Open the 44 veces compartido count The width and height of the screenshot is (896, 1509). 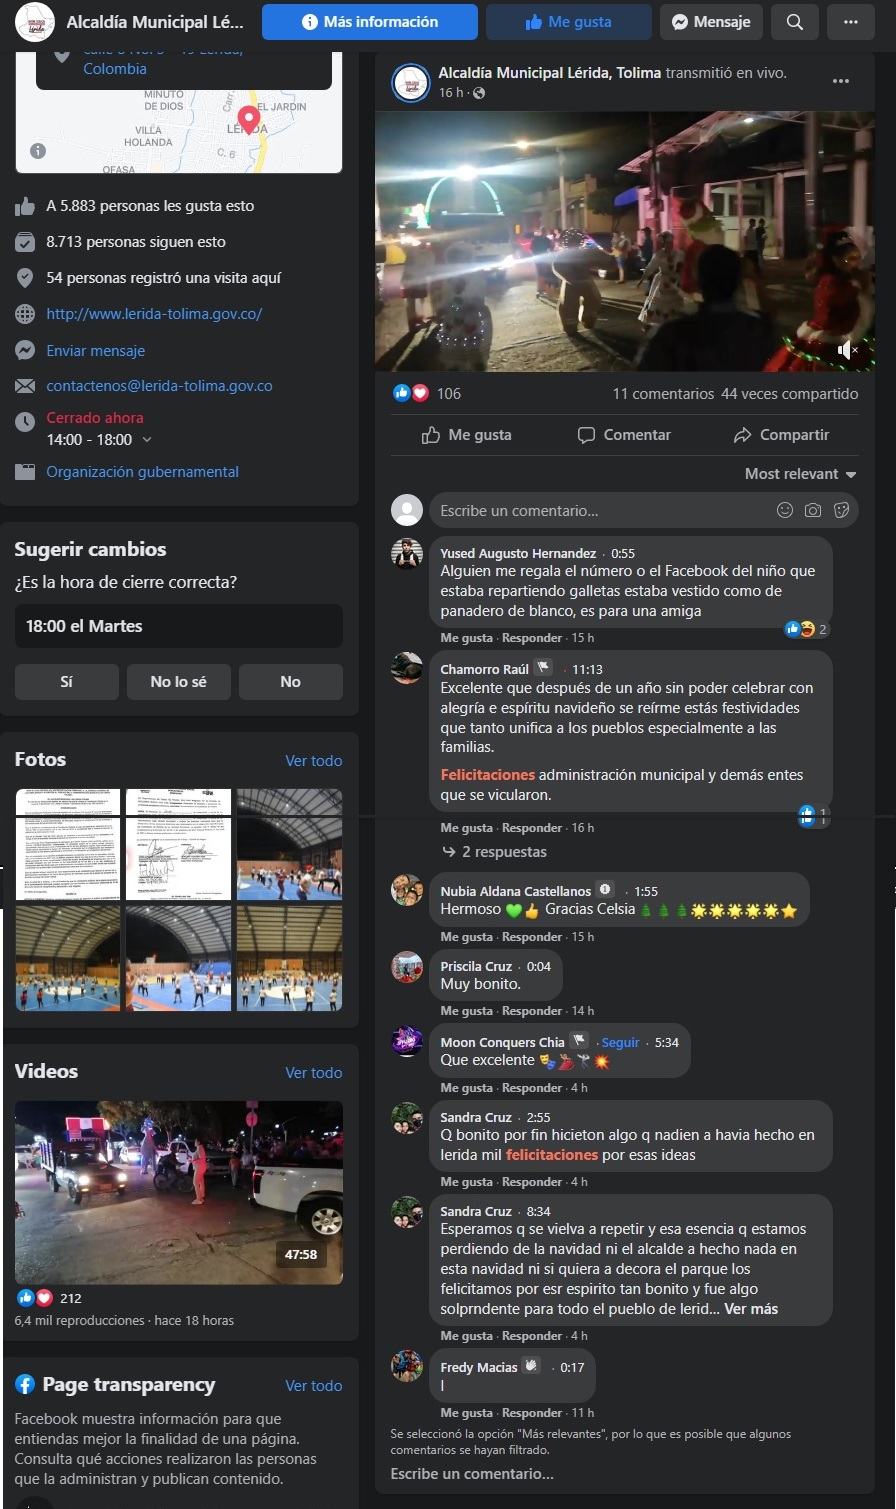[790, 394]
